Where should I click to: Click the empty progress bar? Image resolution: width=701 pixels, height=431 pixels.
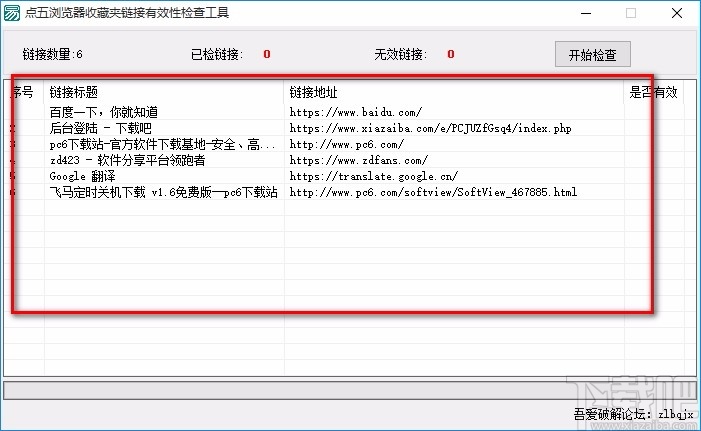[x=350, y=390]
